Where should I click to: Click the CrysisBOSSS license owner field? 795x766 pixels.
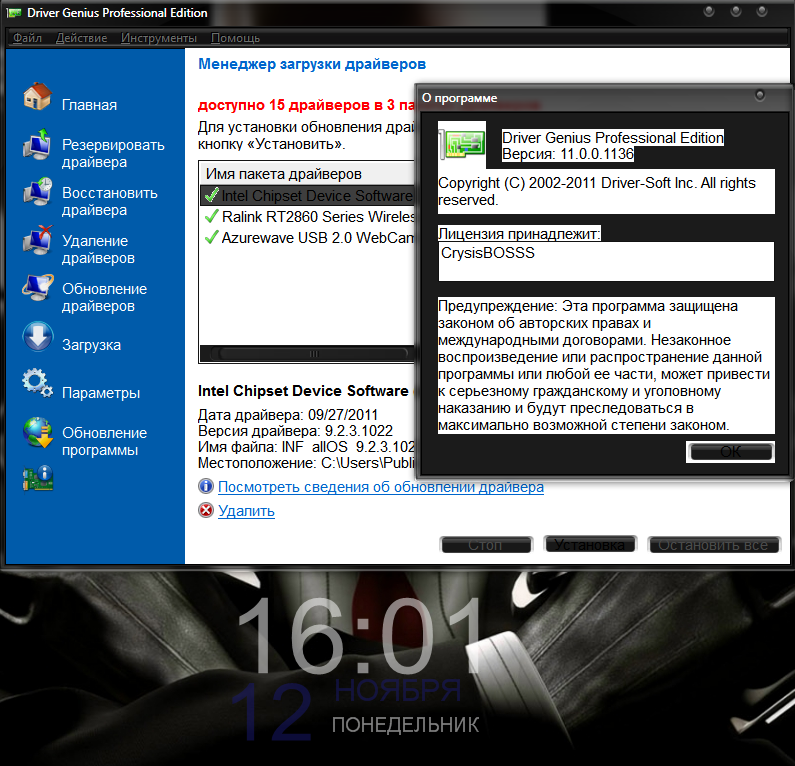[606, 261]
